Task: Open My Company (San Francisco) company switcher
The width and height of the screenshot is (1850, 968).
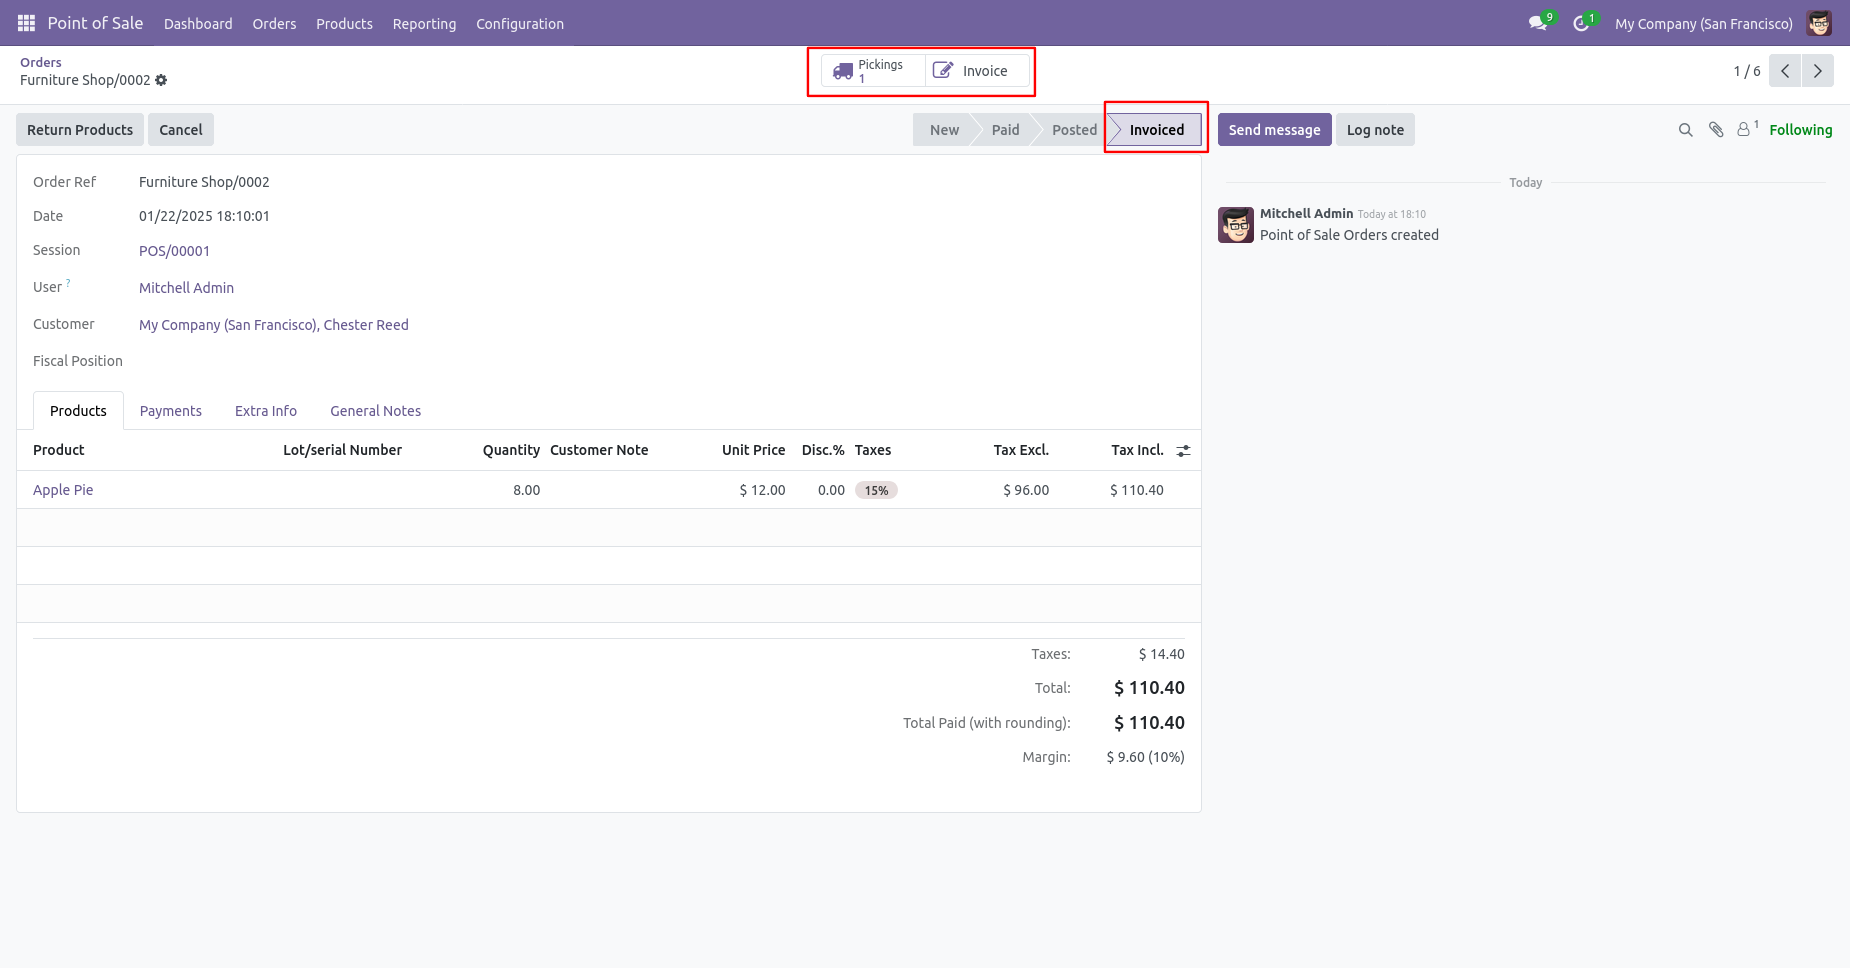Action: point(1704,24)
